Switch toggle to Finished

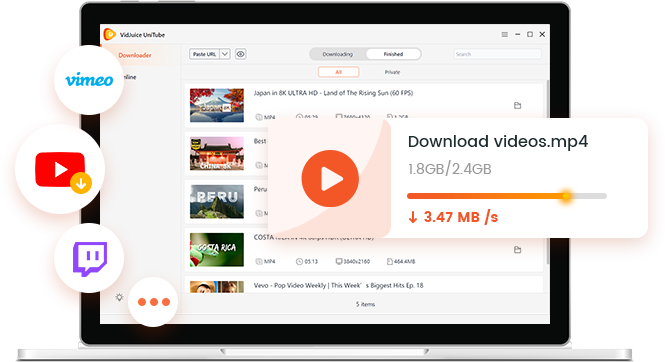[393, 54]
